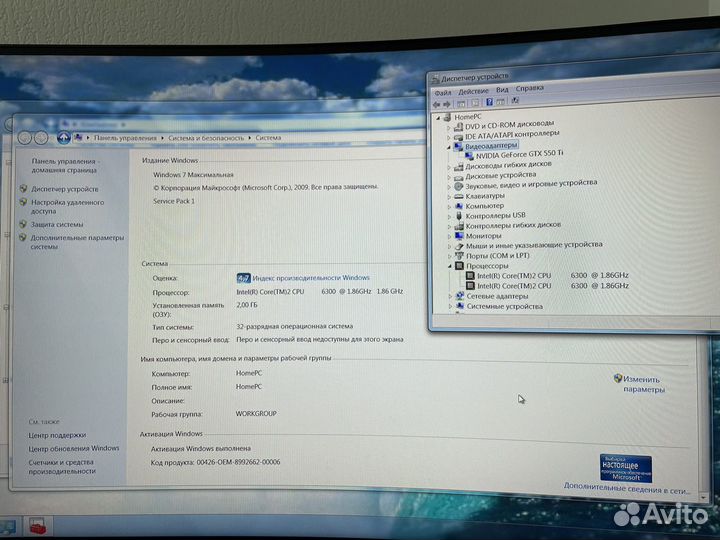
Task: Collapse the Процессоры node
Action: point(450,266)
